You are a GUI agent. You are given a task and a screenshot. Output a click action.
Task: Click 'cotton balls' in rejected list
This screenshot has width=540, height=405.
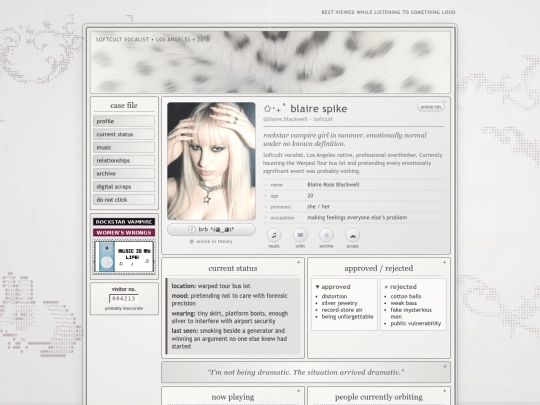[x=406, y=296]
